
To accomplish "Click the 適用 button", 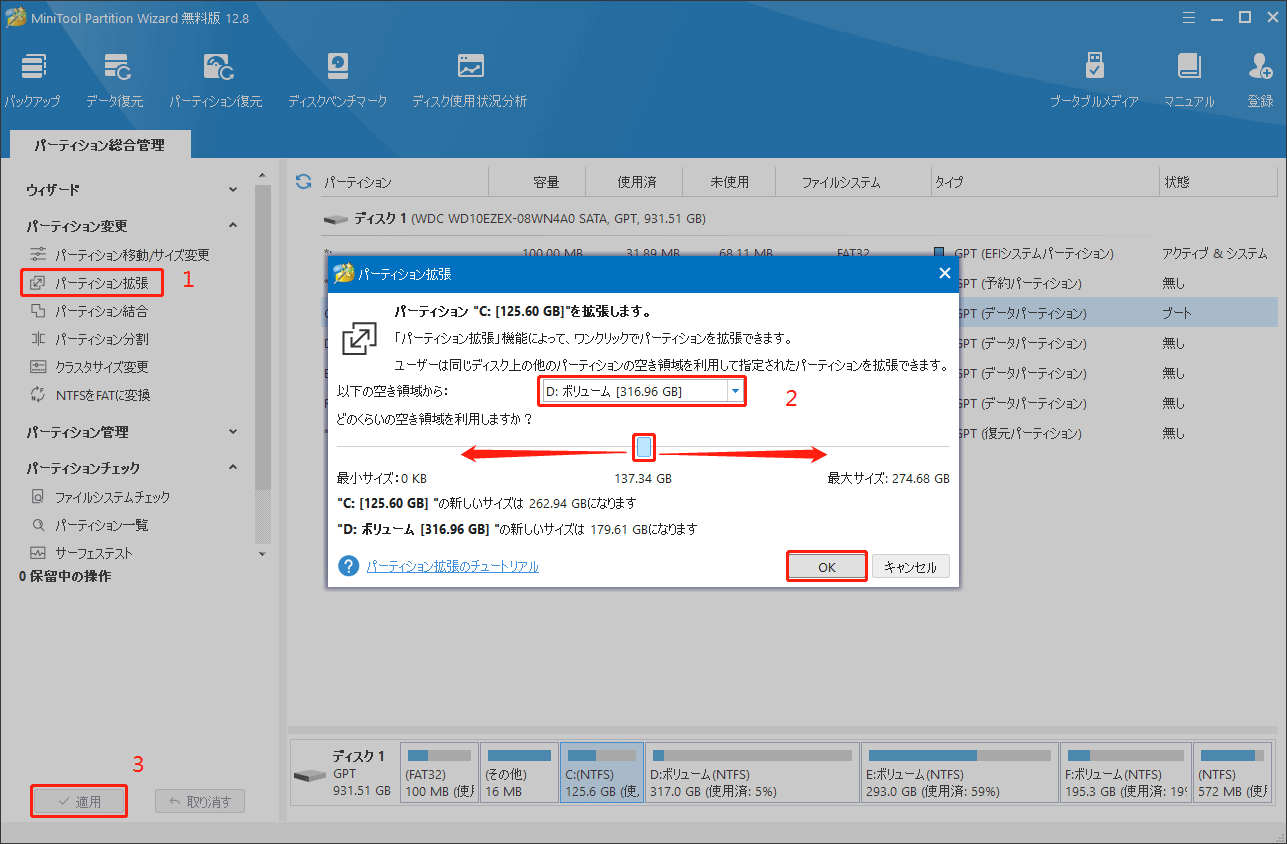I will click(78, 802).
